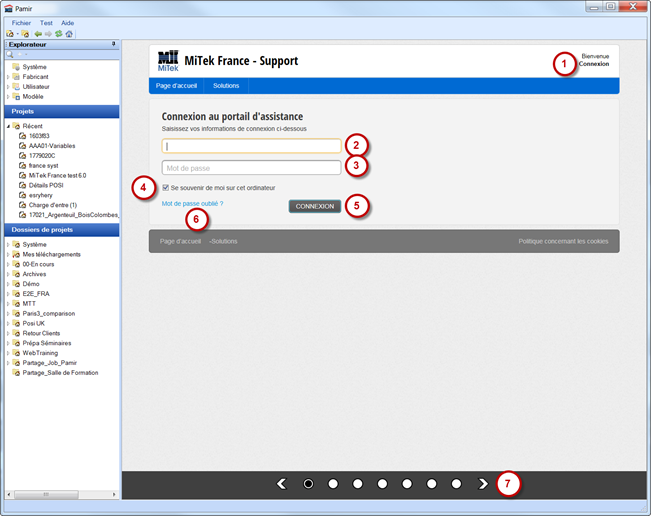
Task: Click the Explorateur scrollbar right arrow
Action: (x=114, y=494)
